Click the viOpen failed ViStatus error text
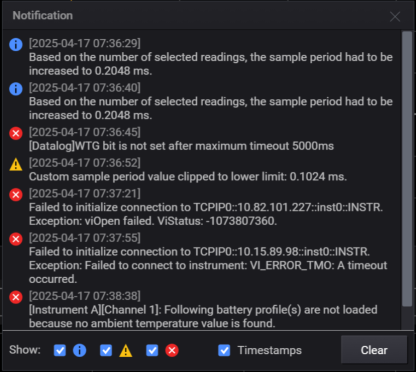Viewport: 416px width, 372px height. click(153, 221)
